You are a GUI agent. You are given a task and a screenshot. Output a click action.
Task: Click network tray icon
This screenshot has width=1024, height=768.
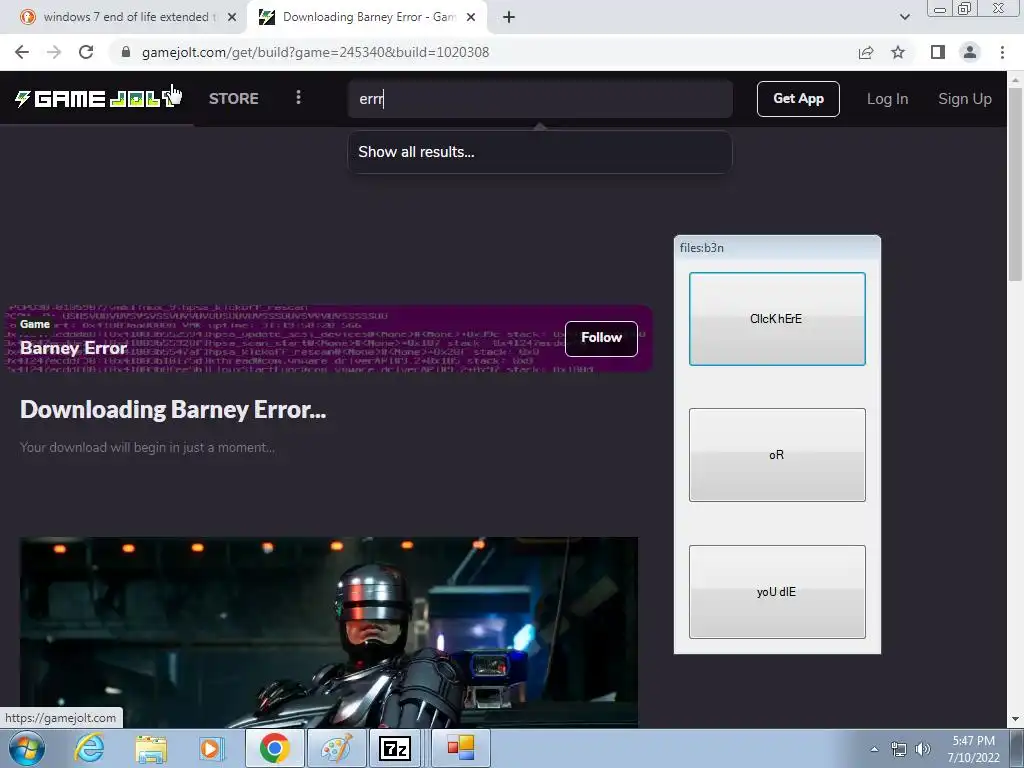click(899, 749)
